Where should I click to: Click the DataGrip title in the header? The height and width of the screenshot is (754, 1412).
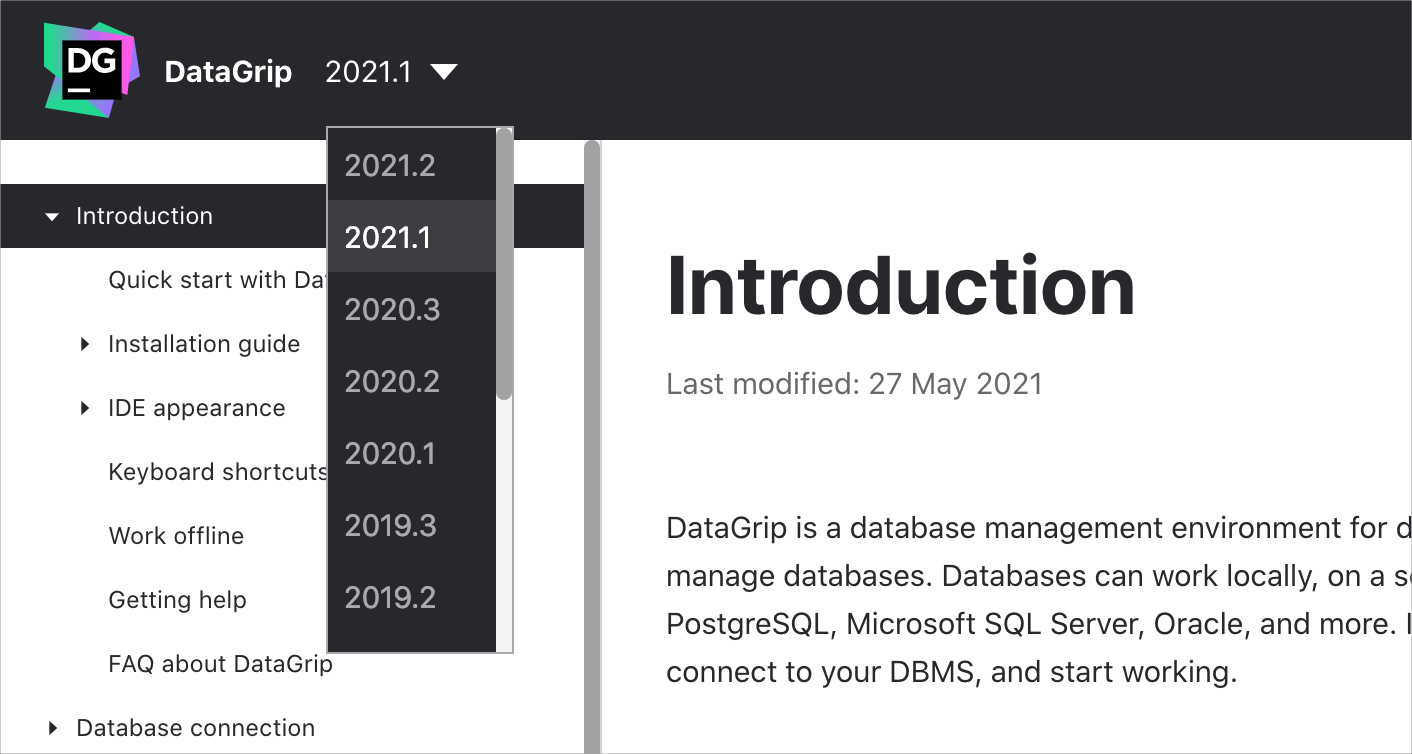pyautogui.click(x=228, y=71)
